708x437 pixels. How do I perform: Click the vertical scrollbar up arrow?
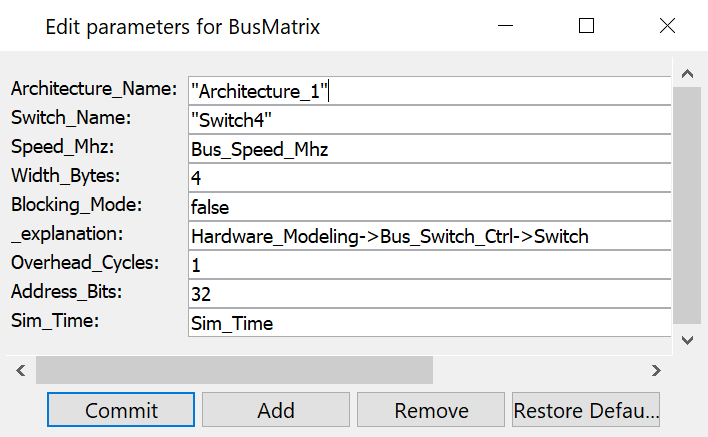tap(687, 74)
